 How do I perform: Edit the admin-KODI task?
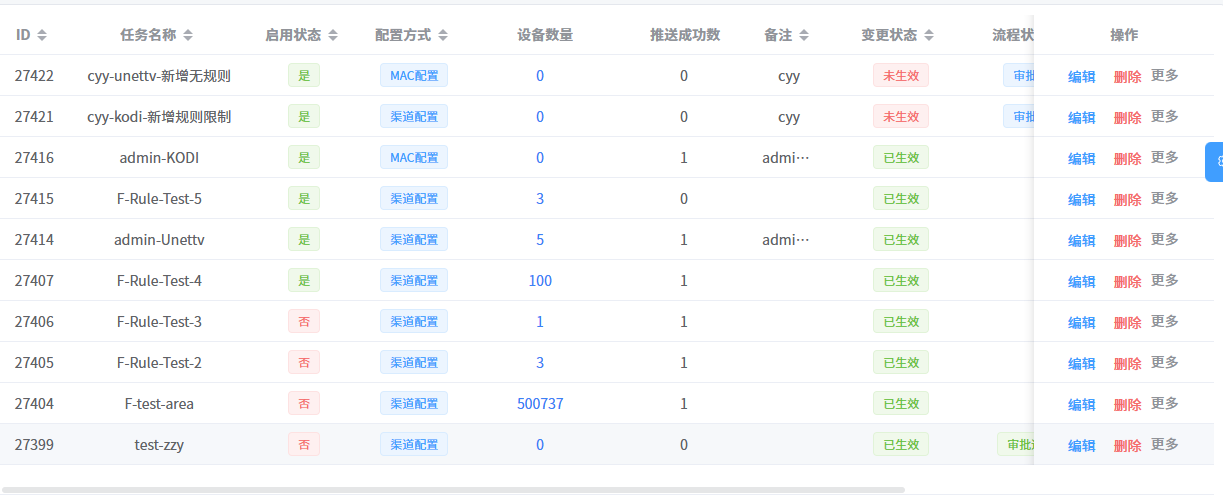pyautogui.click(x=1082, y=158)
